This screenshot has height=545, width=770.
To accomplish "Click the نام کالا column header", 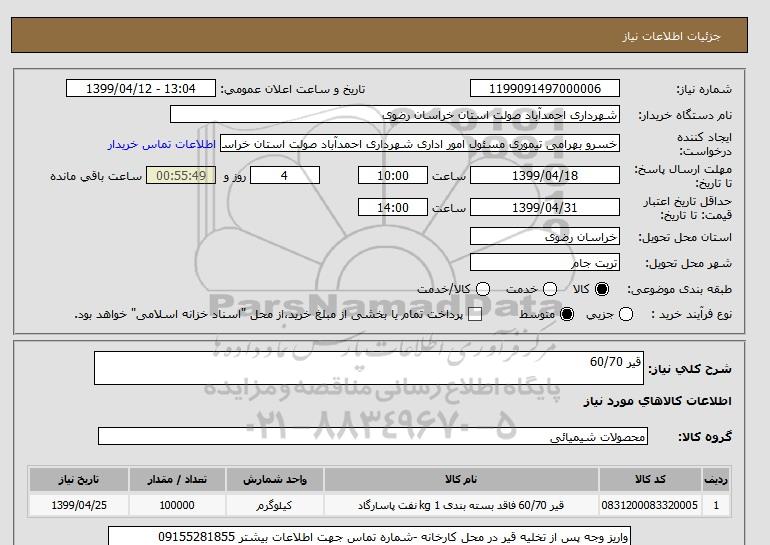I will (461, 479).
